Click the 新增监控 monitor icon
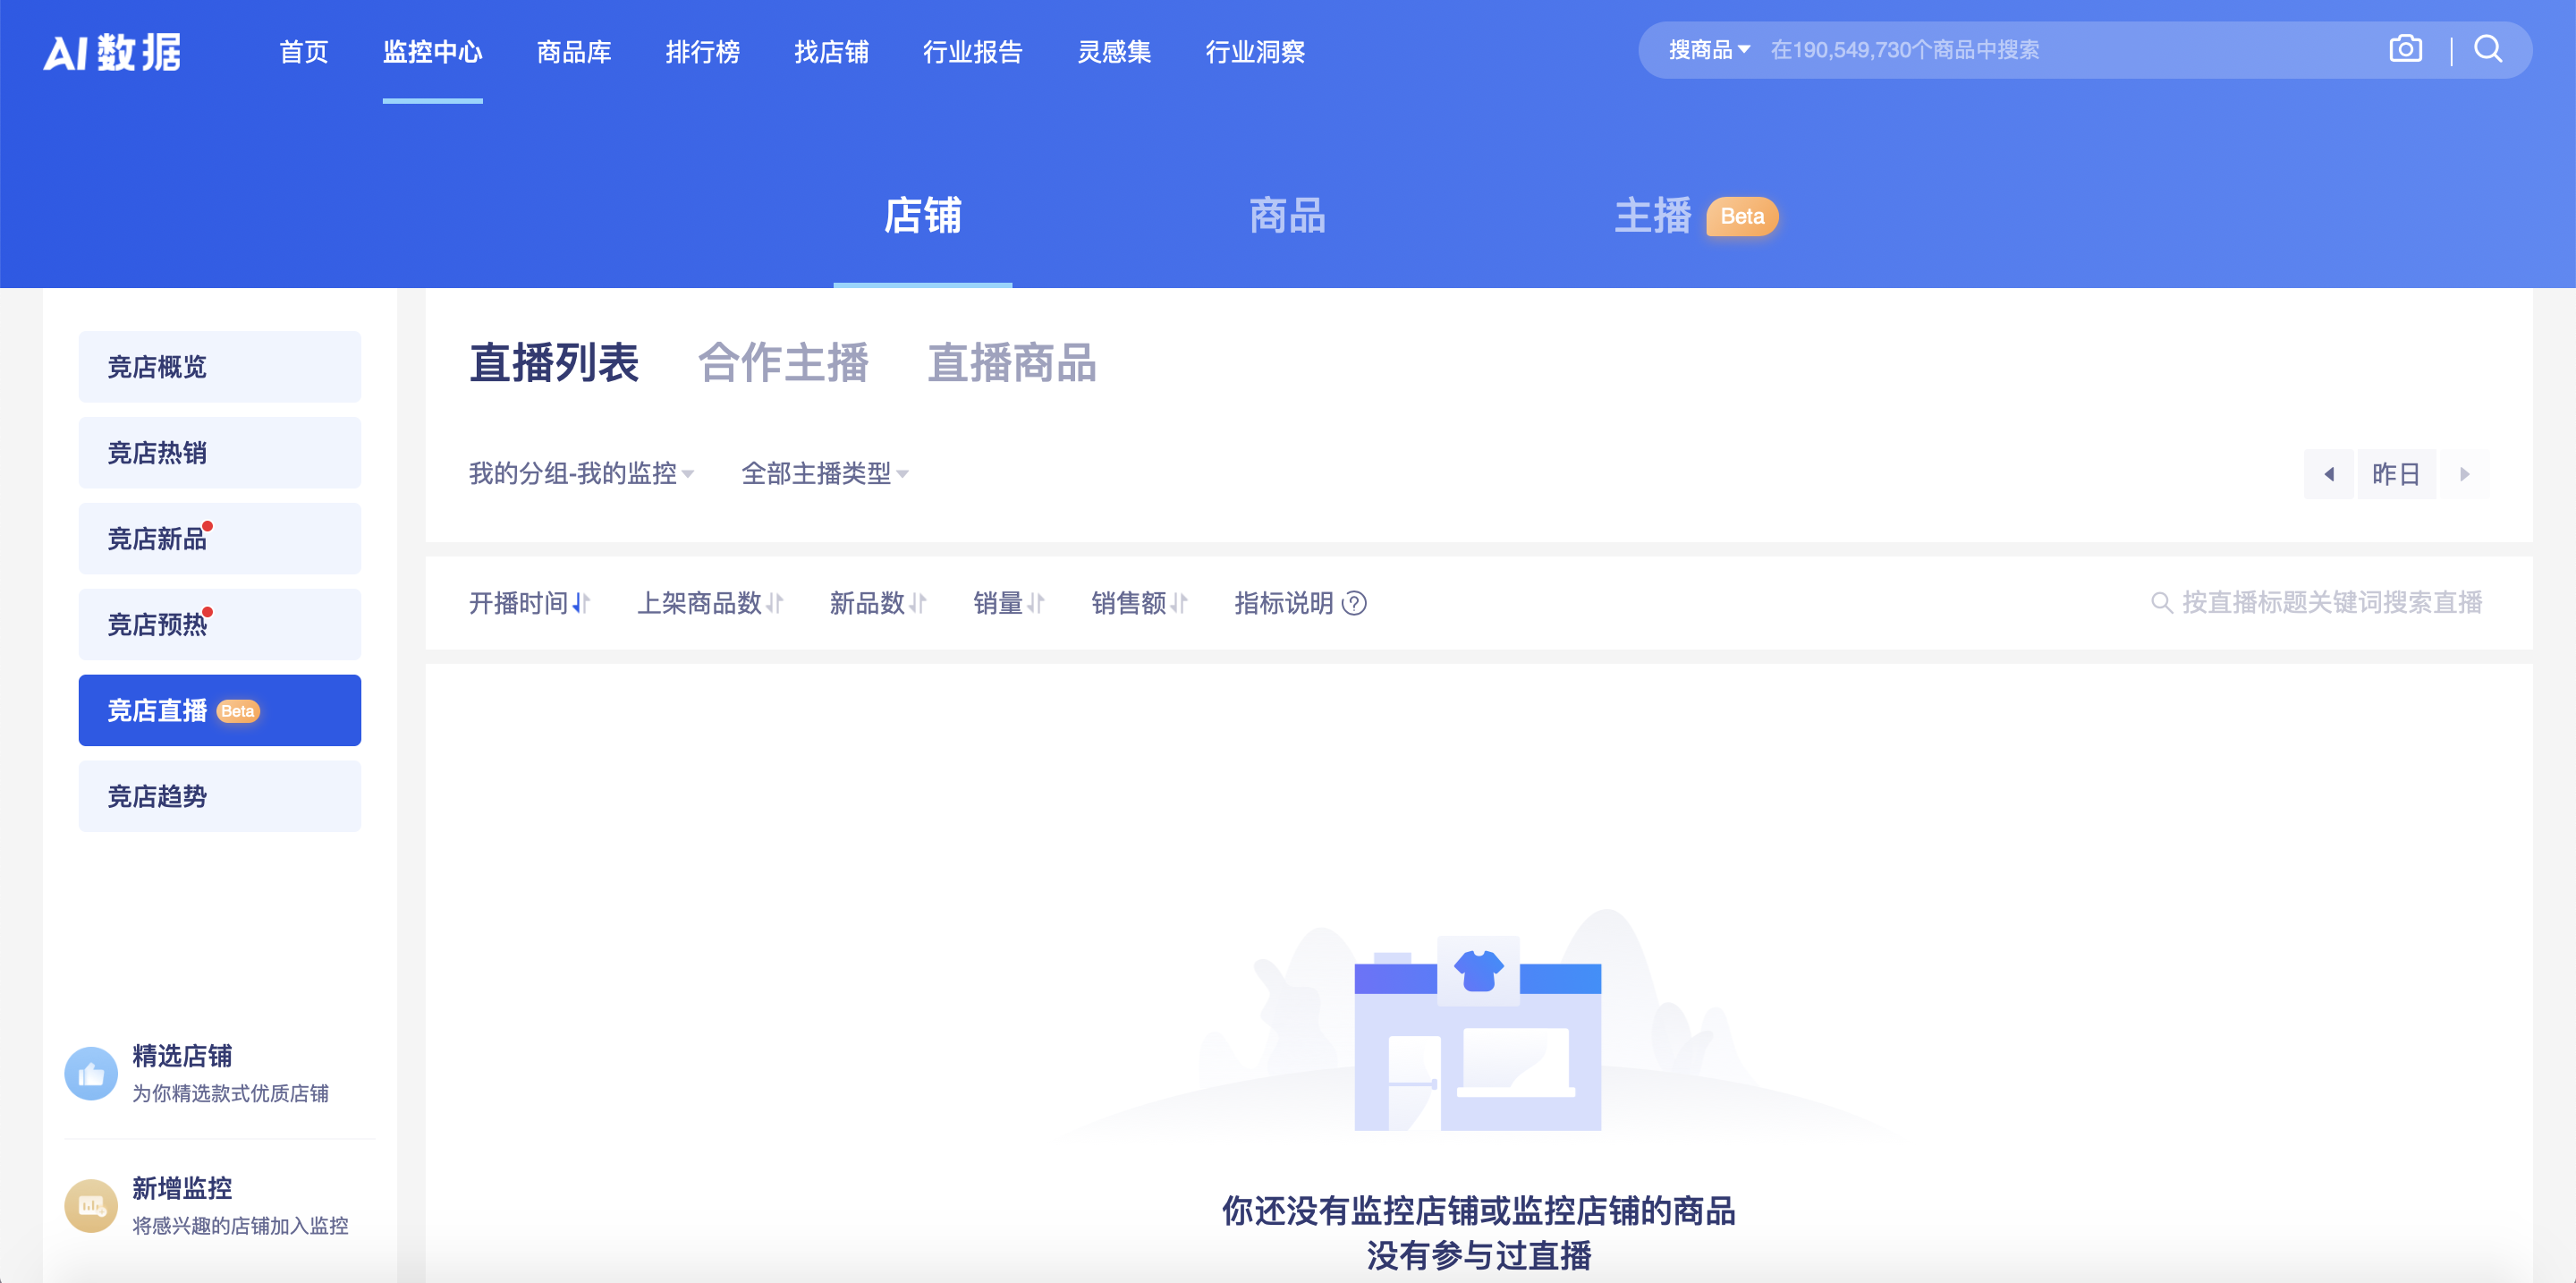 (90, 1205)
